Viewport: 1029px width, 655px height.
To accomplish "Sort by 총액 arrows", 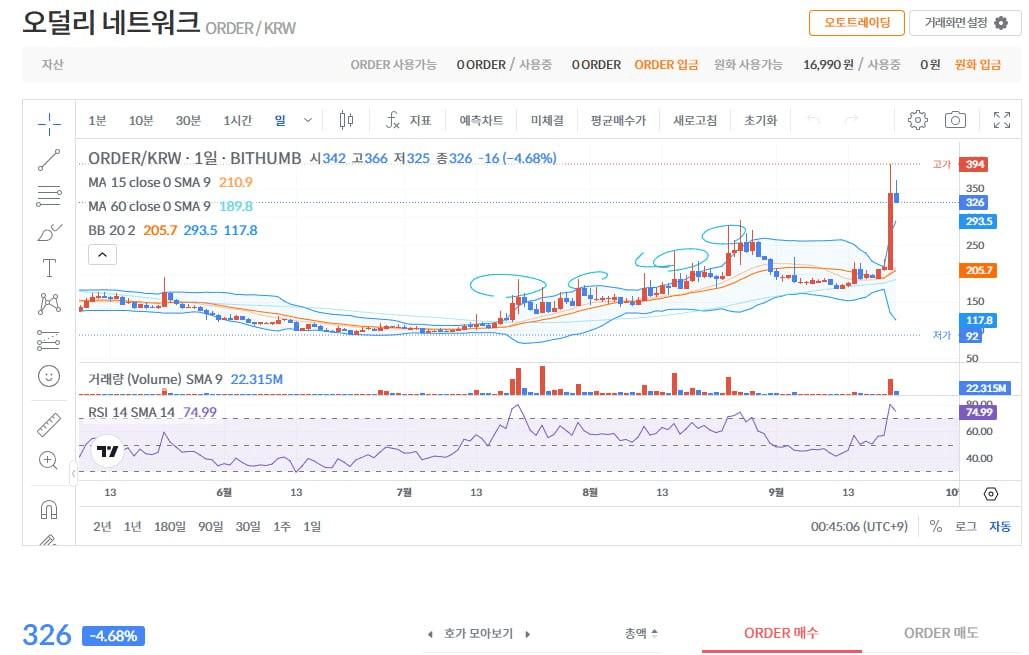I will 654,633.
